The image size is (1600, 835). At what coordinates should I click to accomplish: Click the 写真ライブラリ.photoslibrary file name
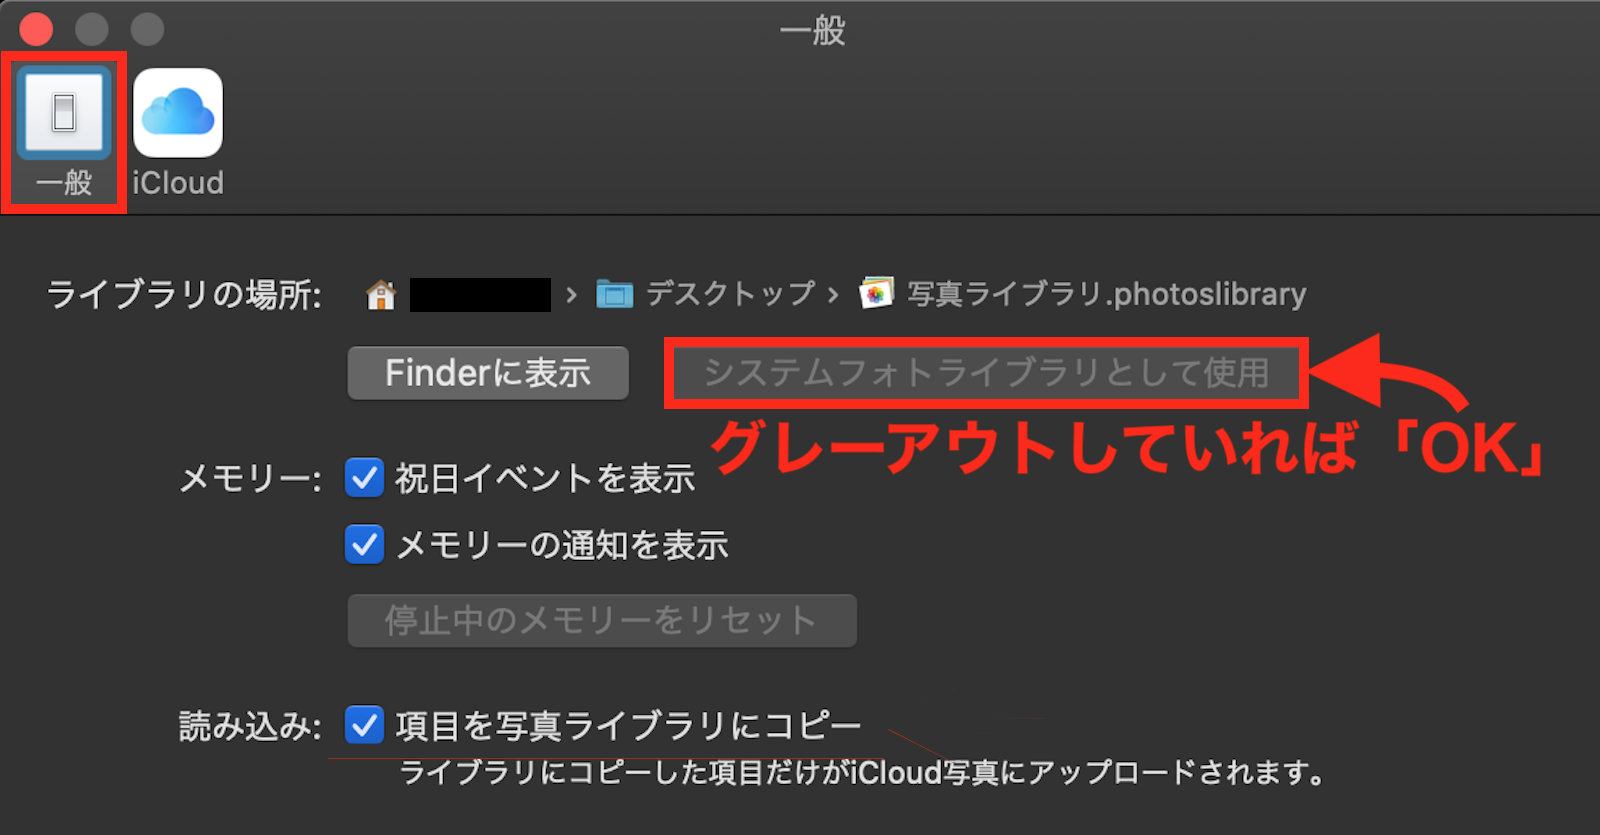click(1107, 294)
